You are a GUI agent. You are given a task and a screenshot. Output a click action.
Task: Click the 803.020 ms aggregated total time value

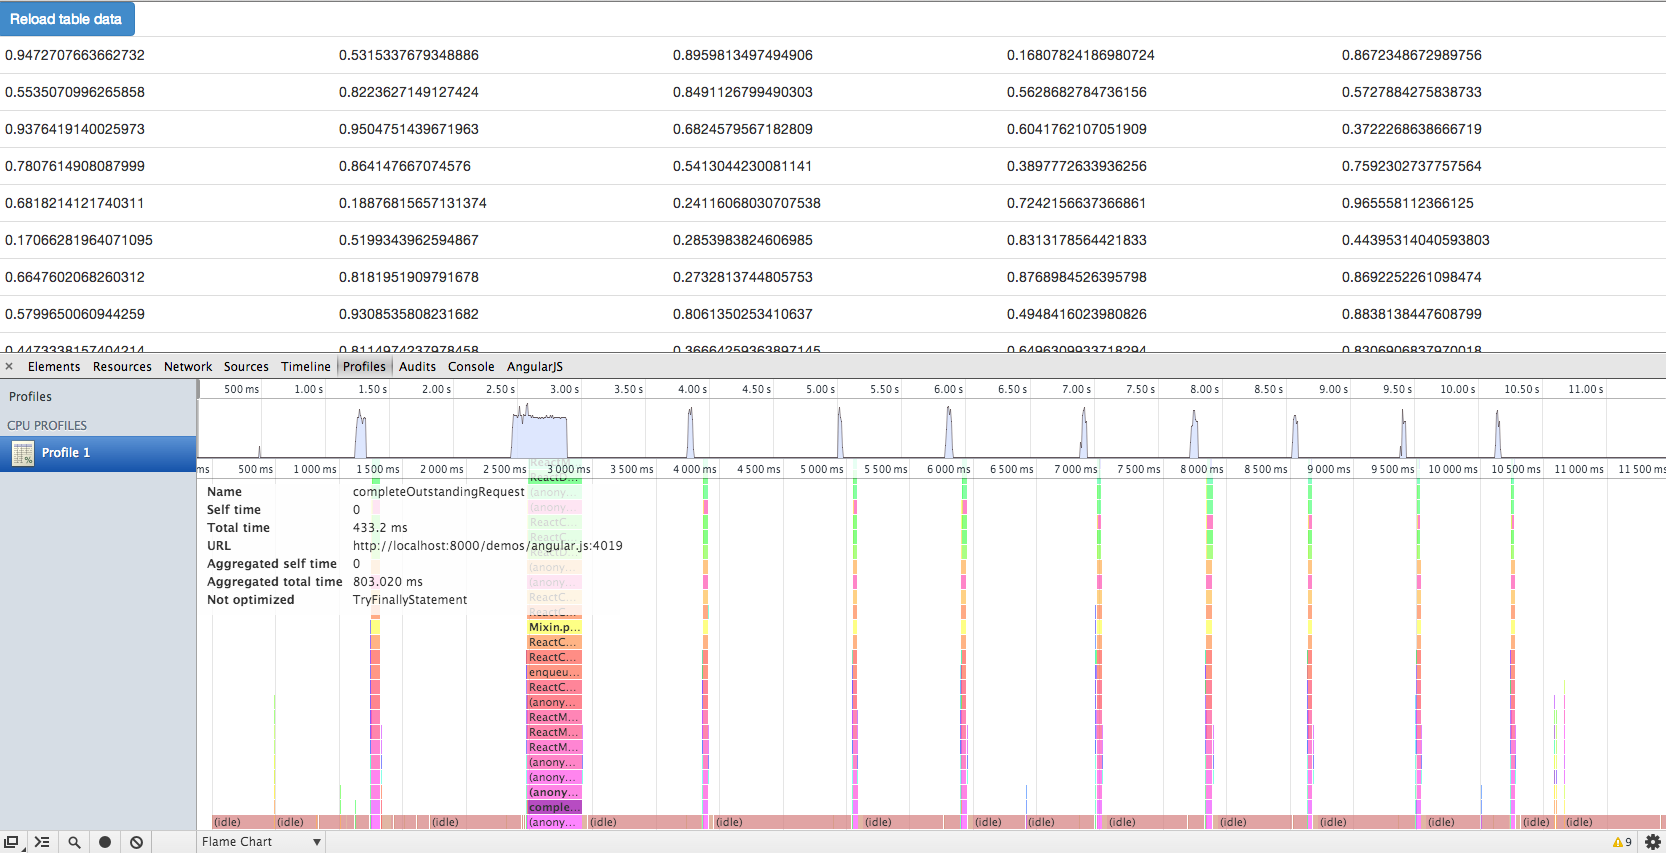coord(388,582)
